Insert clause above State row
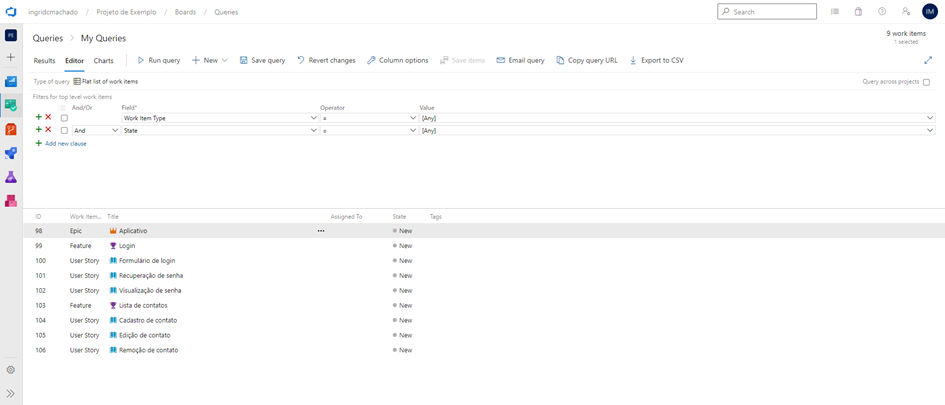 point(39,130)
